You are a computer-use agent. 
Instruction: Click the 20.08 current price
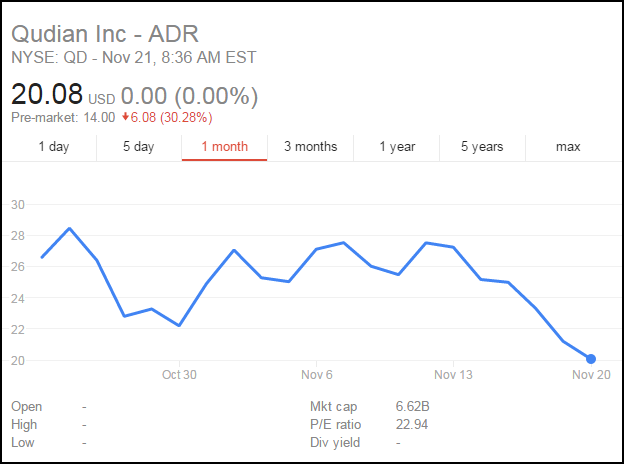pos(46,97)
